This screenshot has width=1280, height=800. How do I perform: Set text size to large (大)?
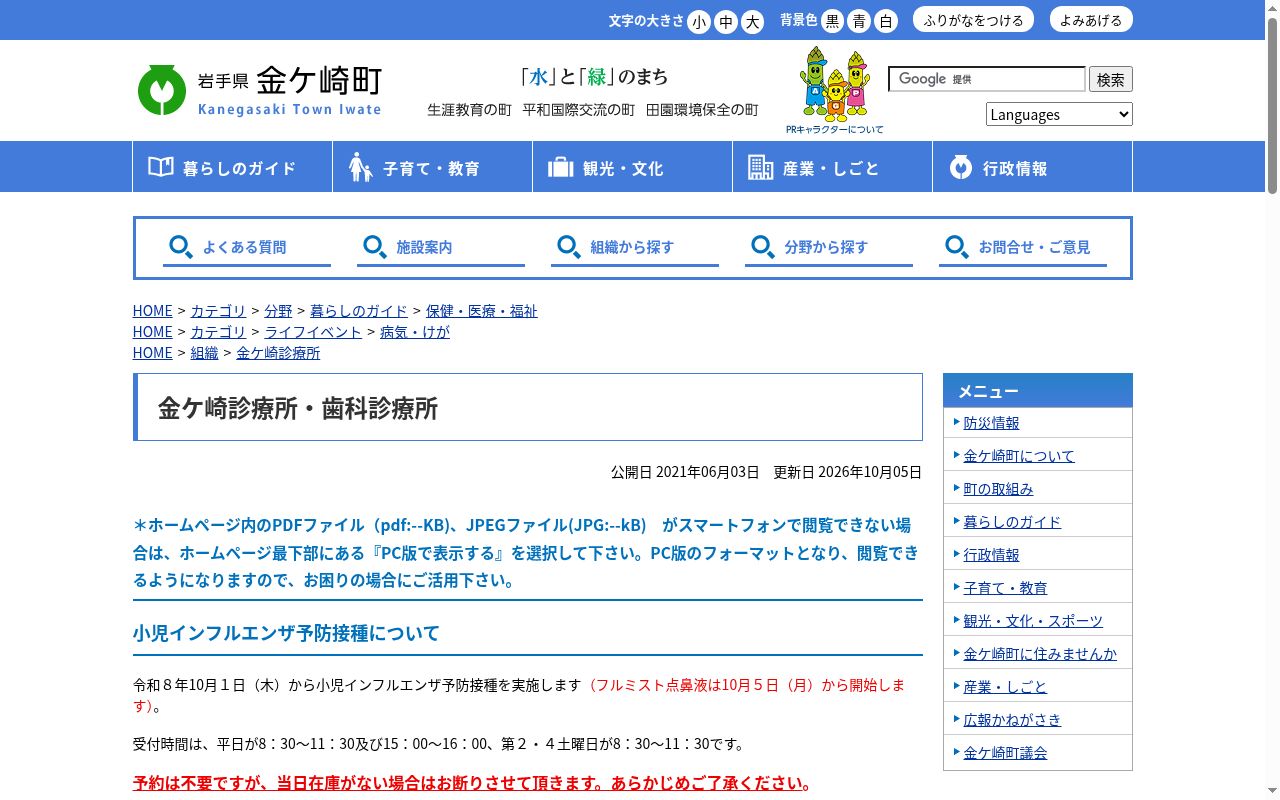coord(752,21)
